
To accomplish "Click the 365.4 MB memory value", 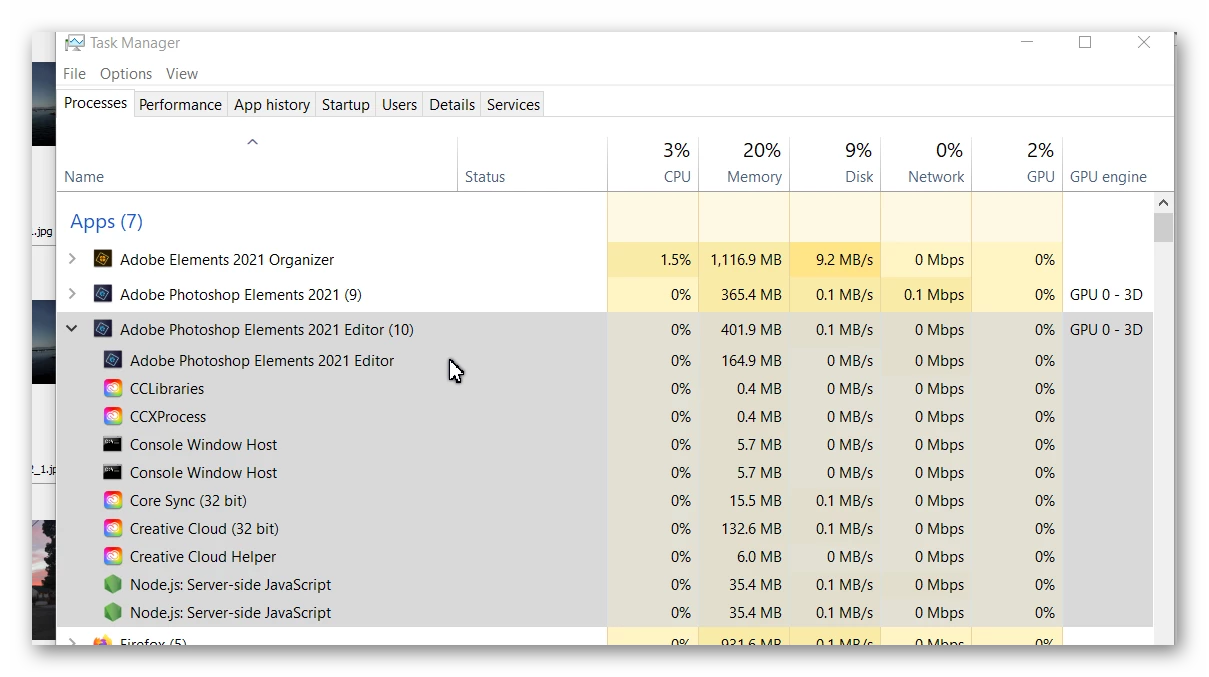I will click(x=751, y=294).
